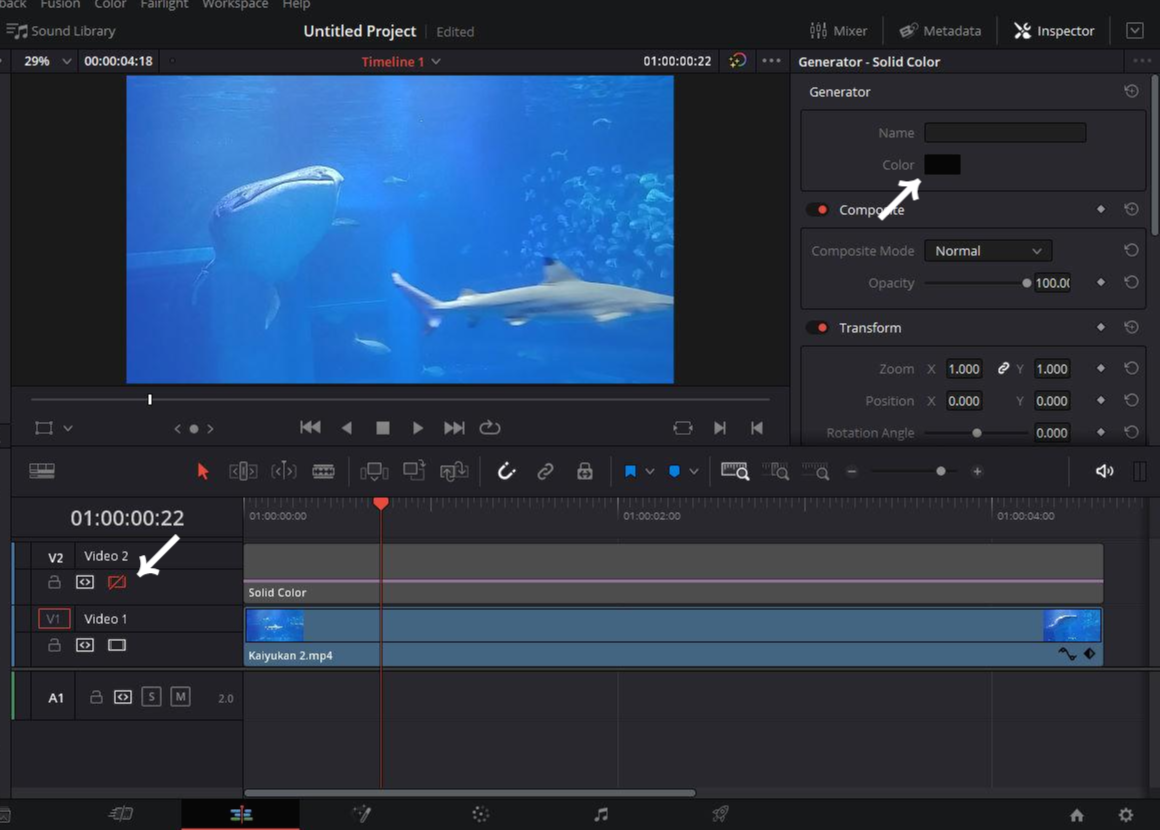Click Detail Zoom icon

tap(775, 471)
